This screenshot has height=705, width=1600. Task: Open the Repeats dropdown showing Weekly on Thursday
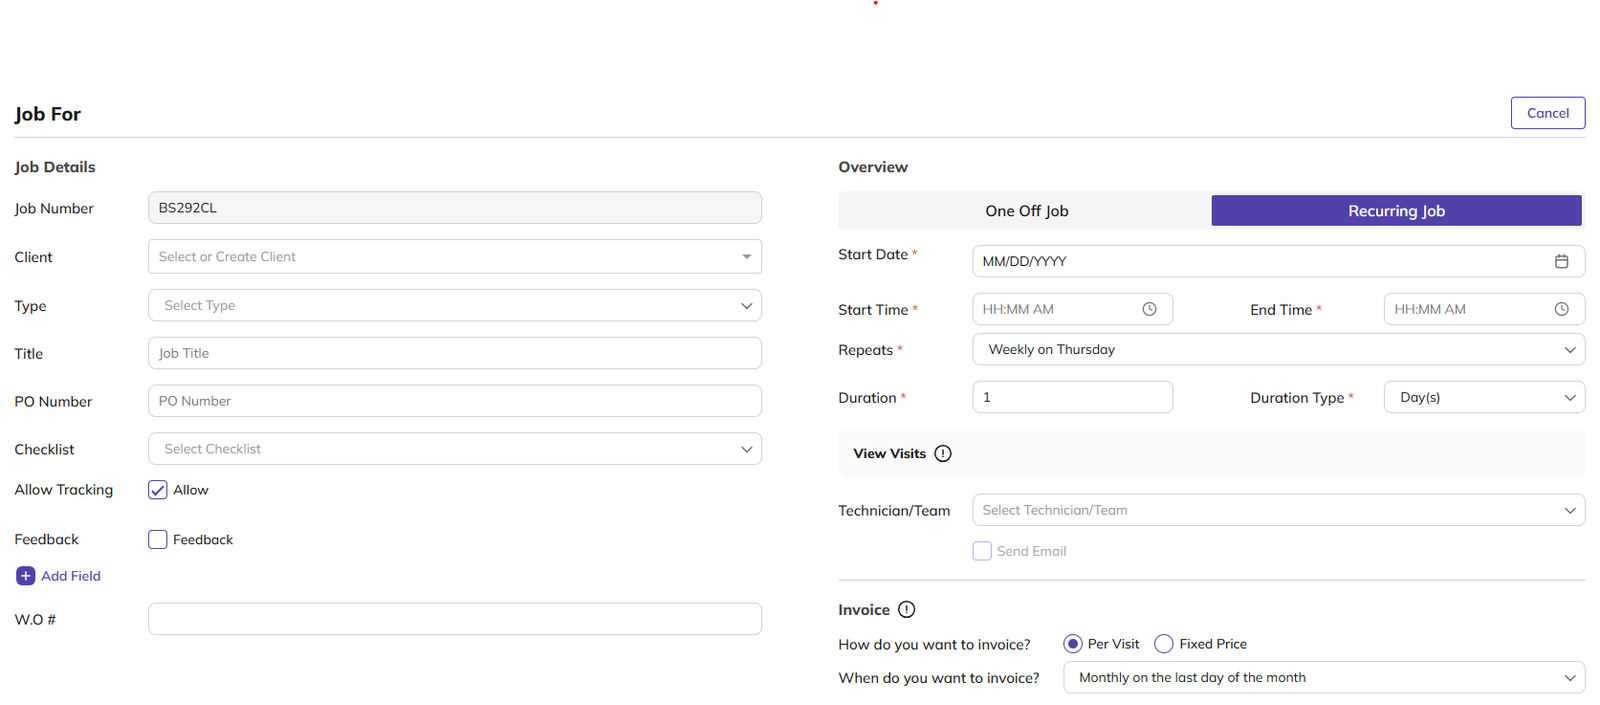1278,349
